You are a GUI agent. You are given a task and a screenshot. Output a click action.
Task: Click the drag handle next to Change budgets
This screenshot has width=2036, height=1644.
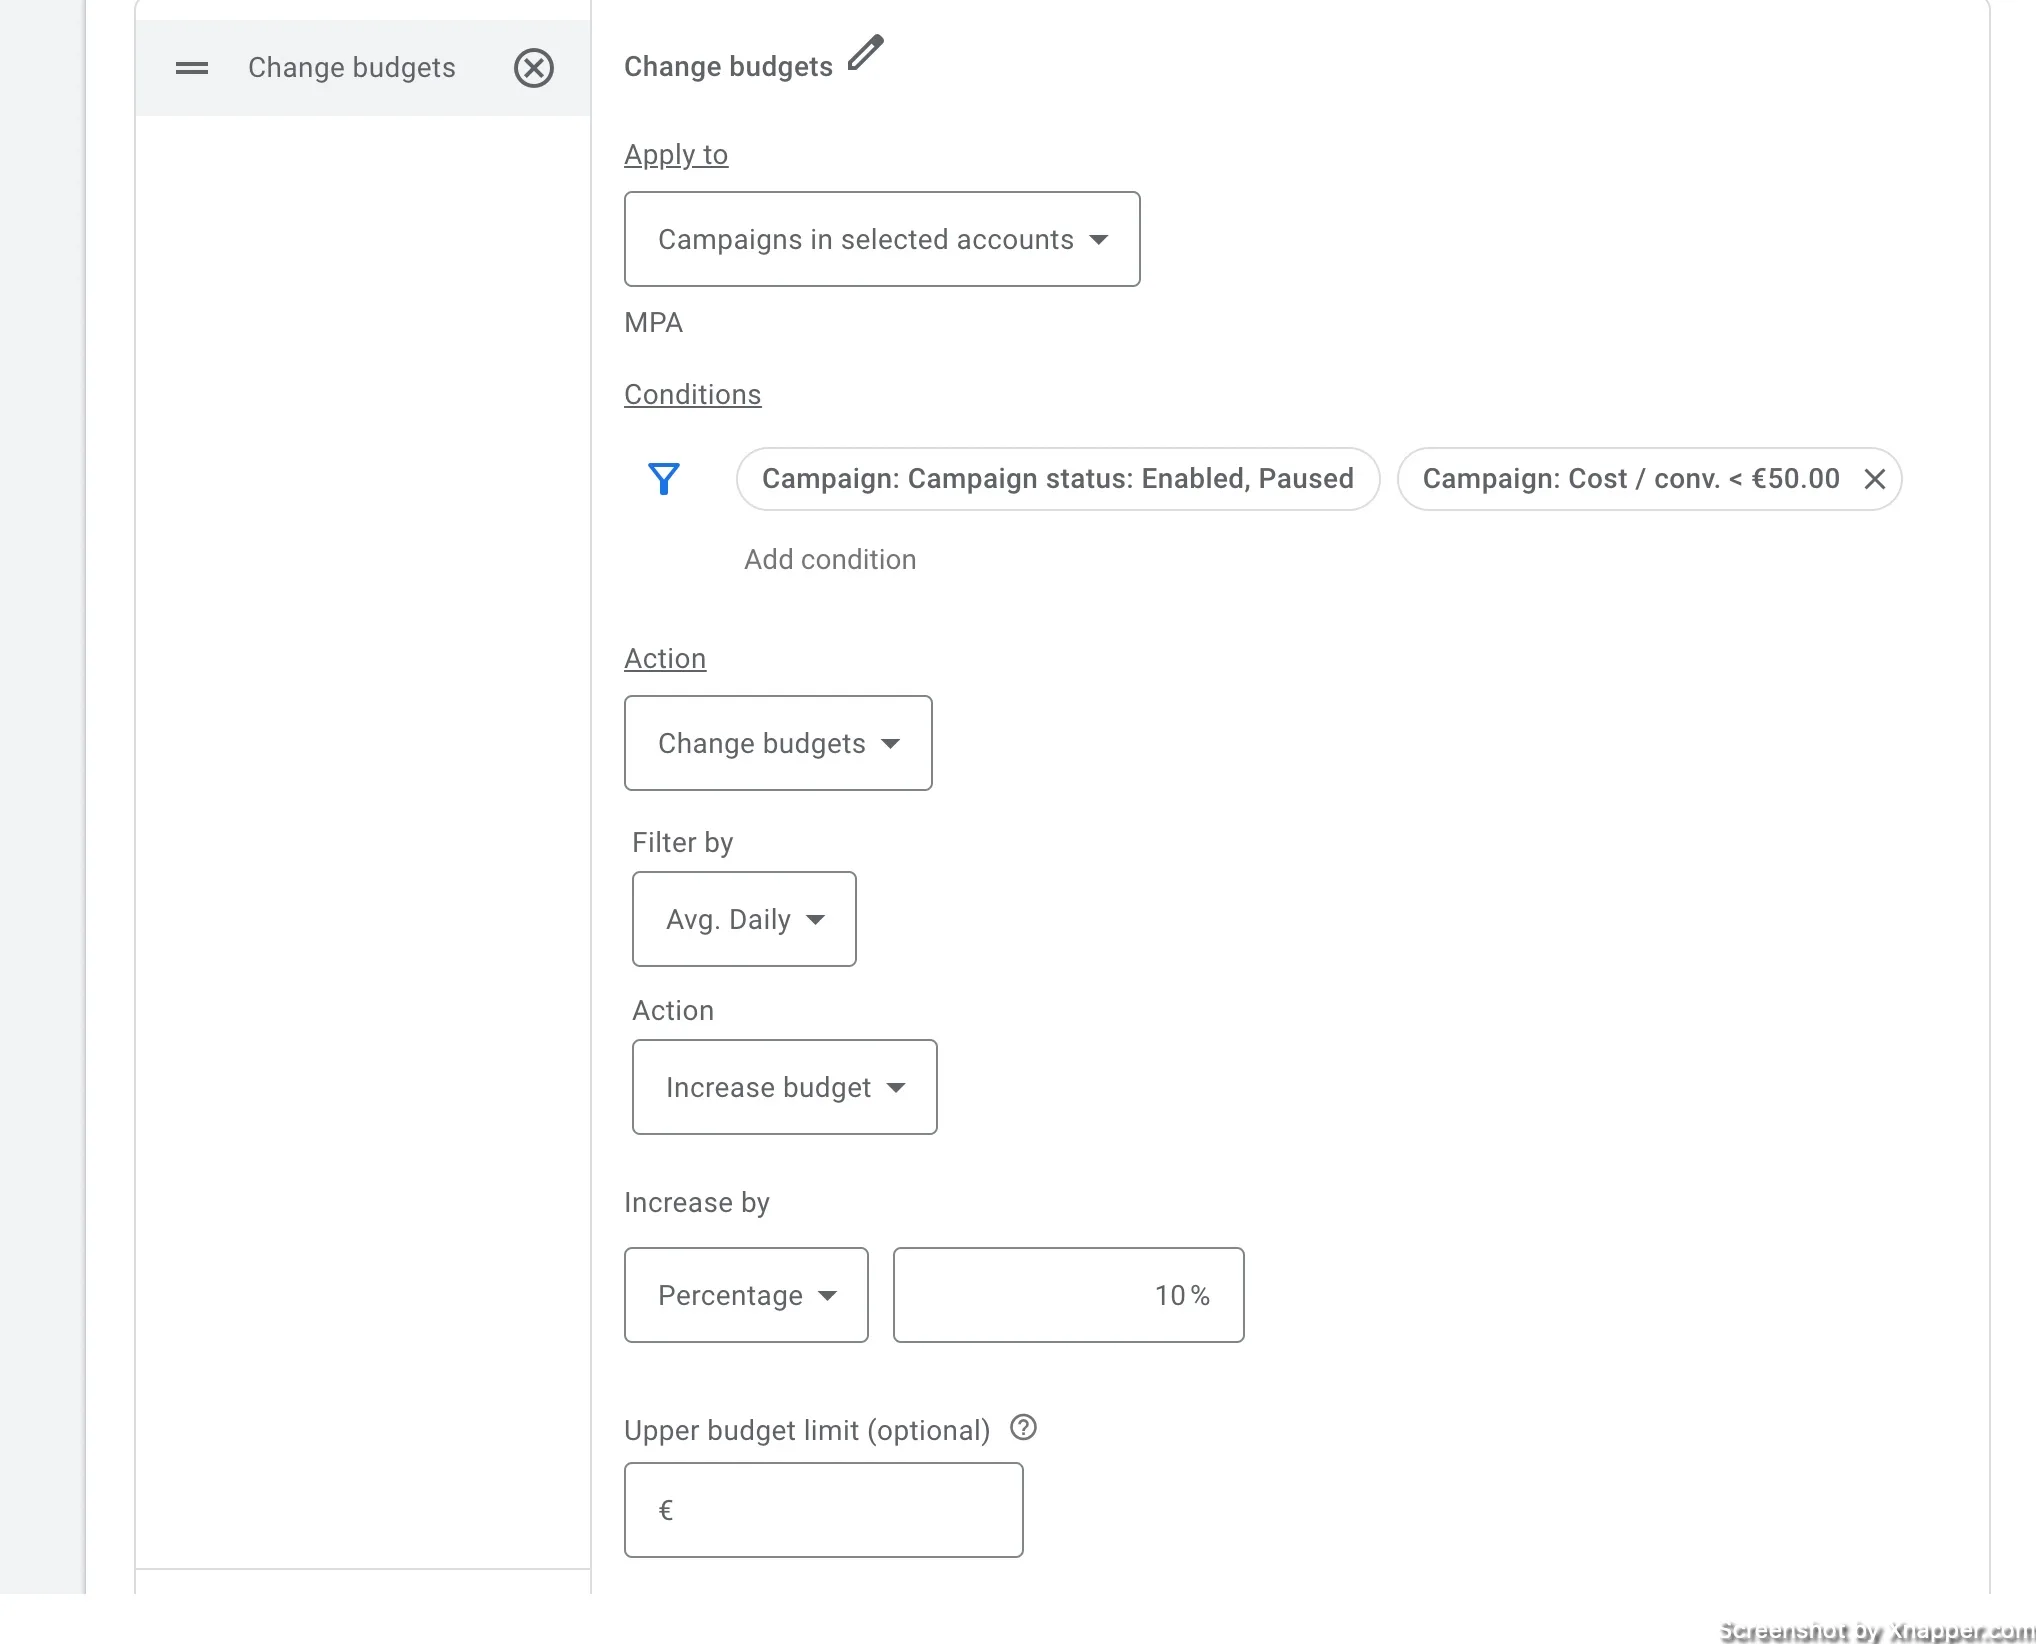tap(192, 68)
